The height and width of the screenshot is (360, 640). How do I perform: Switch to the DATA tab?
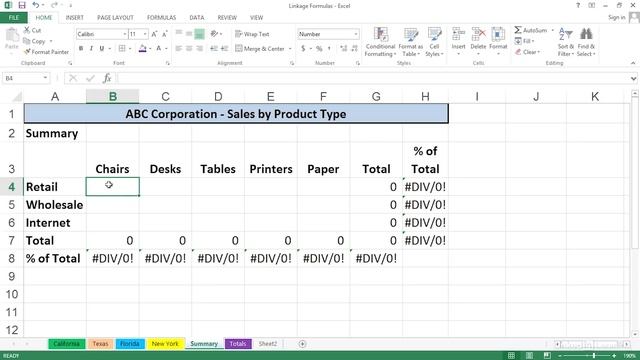(196, 18)
